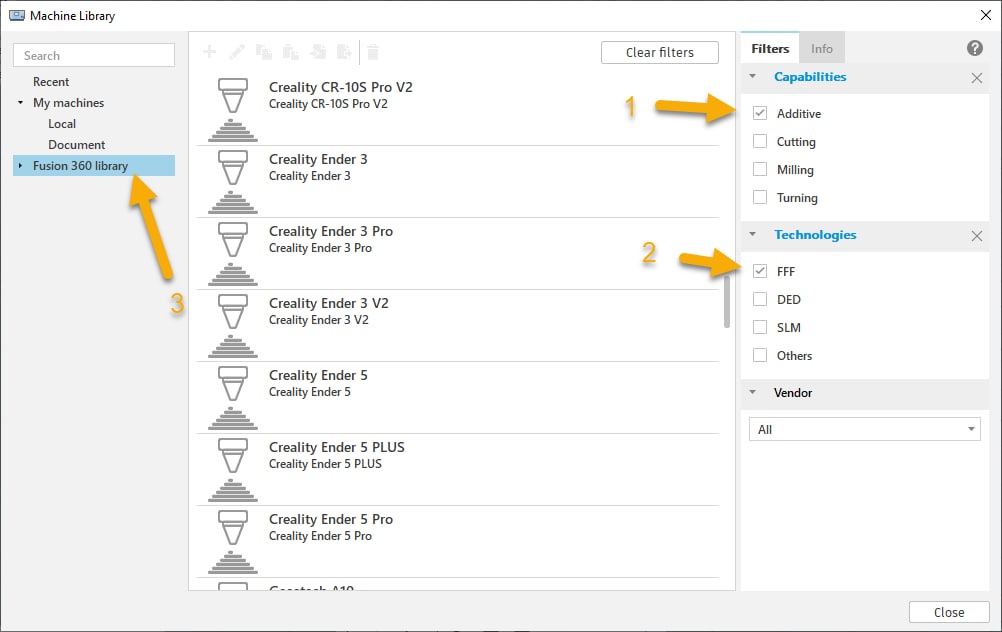Click the 'Creality Ender 5 Pro' title text
Viewport: 1002px width, 632px height.
click(x=331, y=520)
